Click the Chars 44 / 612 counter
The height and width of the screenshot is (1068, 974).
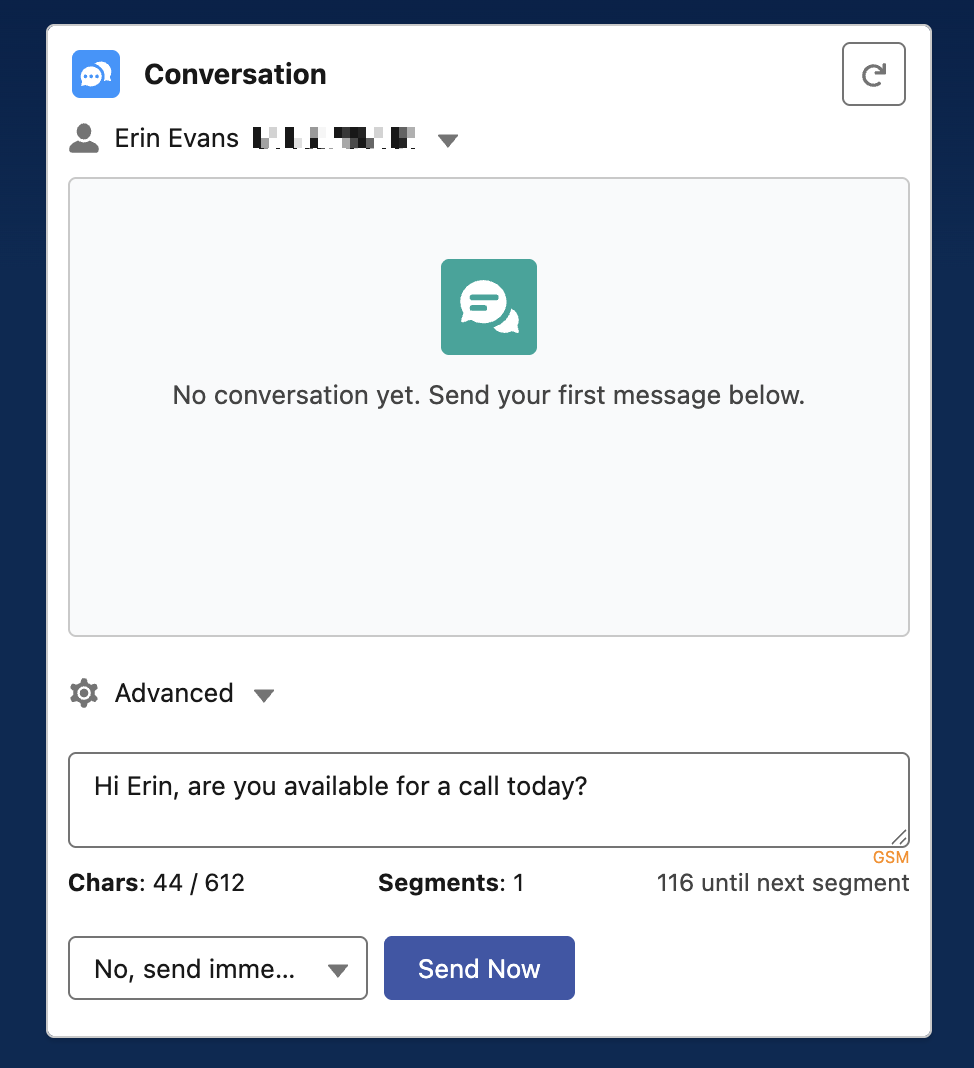[156, 883]
